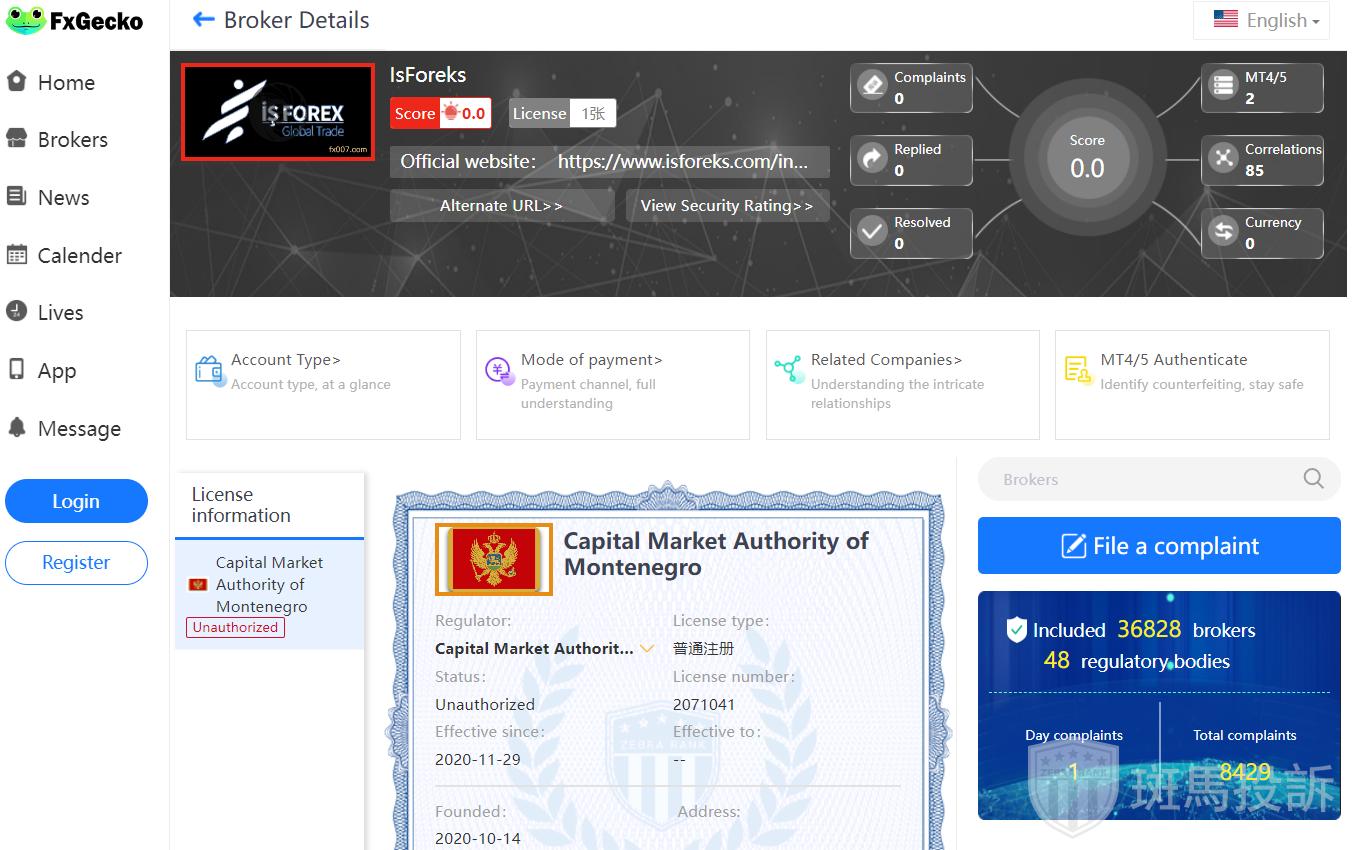
Task: Click the Correlations icon
Action: pyautogui.click(x=1223, y=159)
